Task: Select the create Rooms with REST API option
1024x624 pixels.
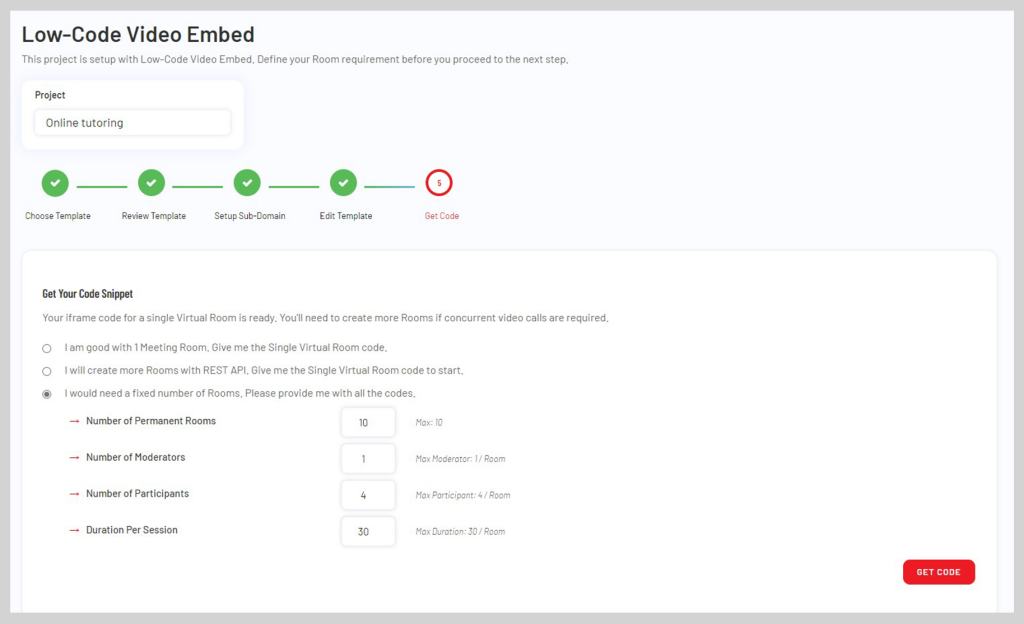Action: [46, 371]
